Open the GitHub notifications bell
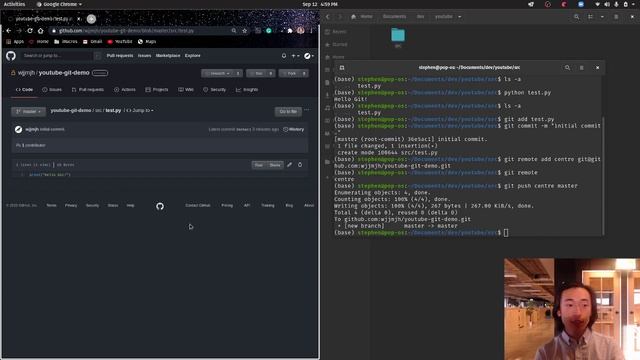The height and width of the screenshot is (360, 640). [284, 56]
